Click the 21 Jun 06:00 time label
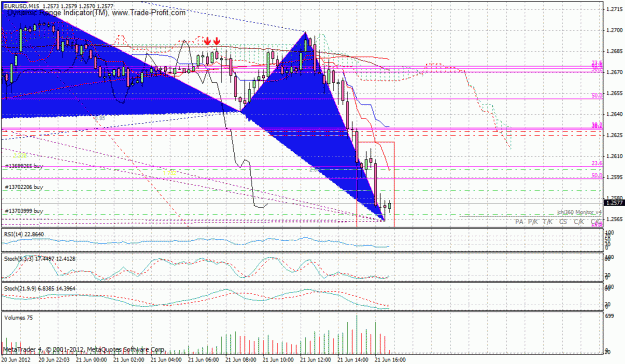 203,360
